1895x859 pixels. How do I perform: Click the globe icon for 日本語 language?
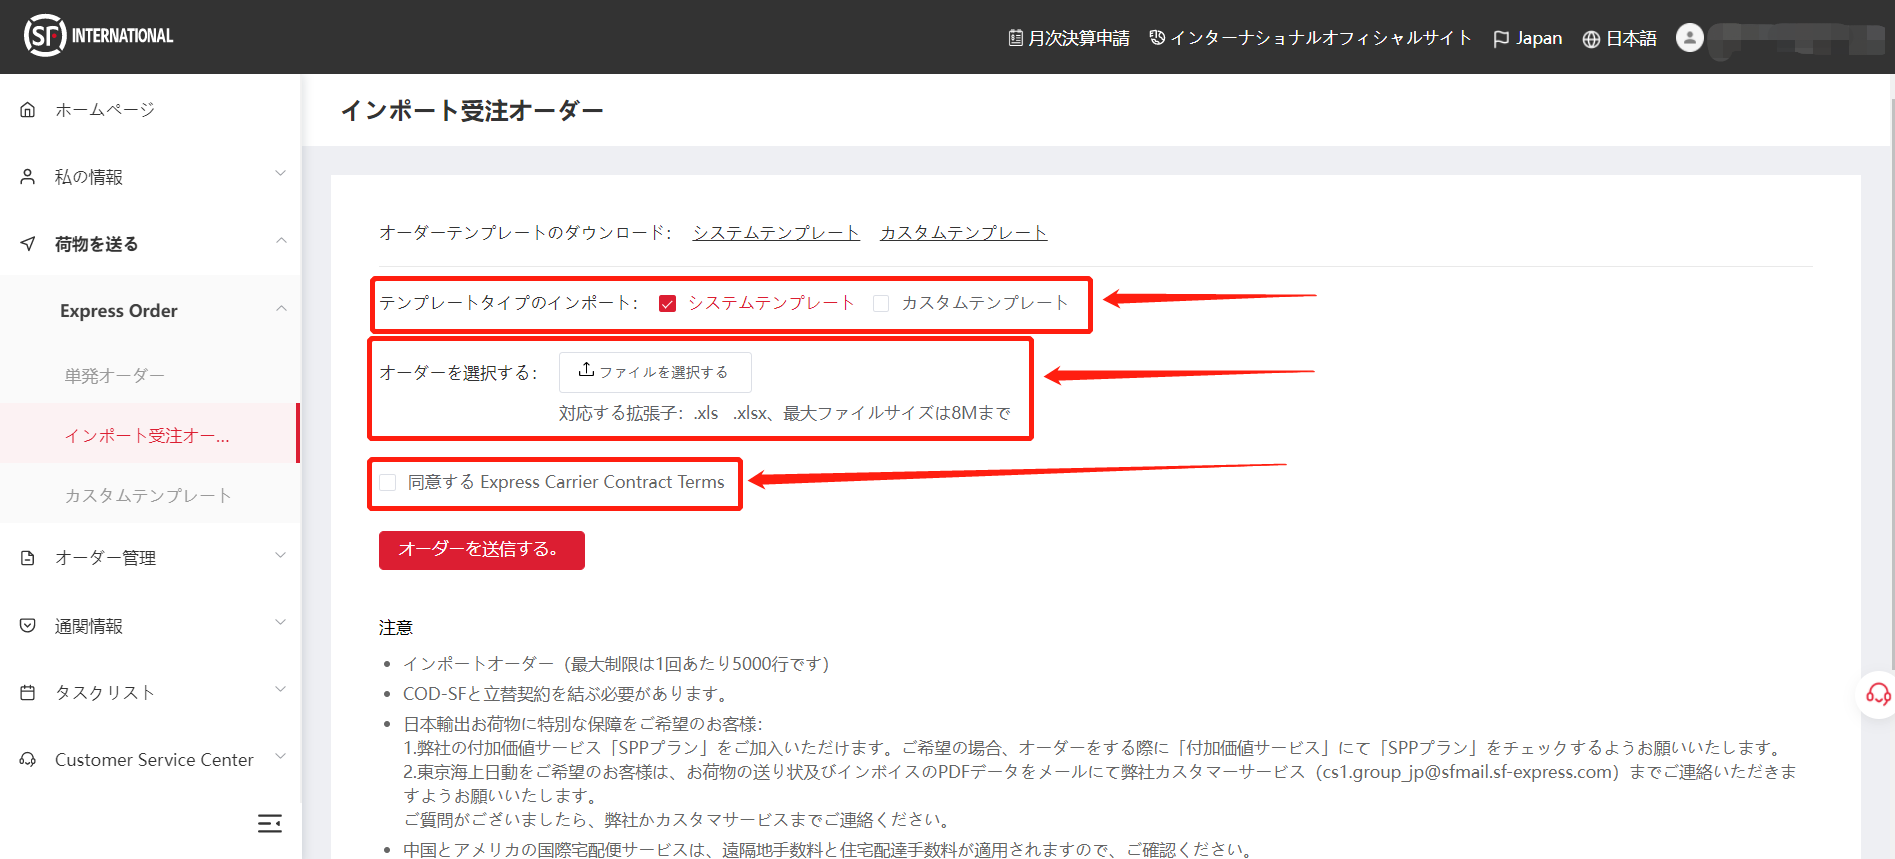pyautogui.click(x=1591, y=39)
